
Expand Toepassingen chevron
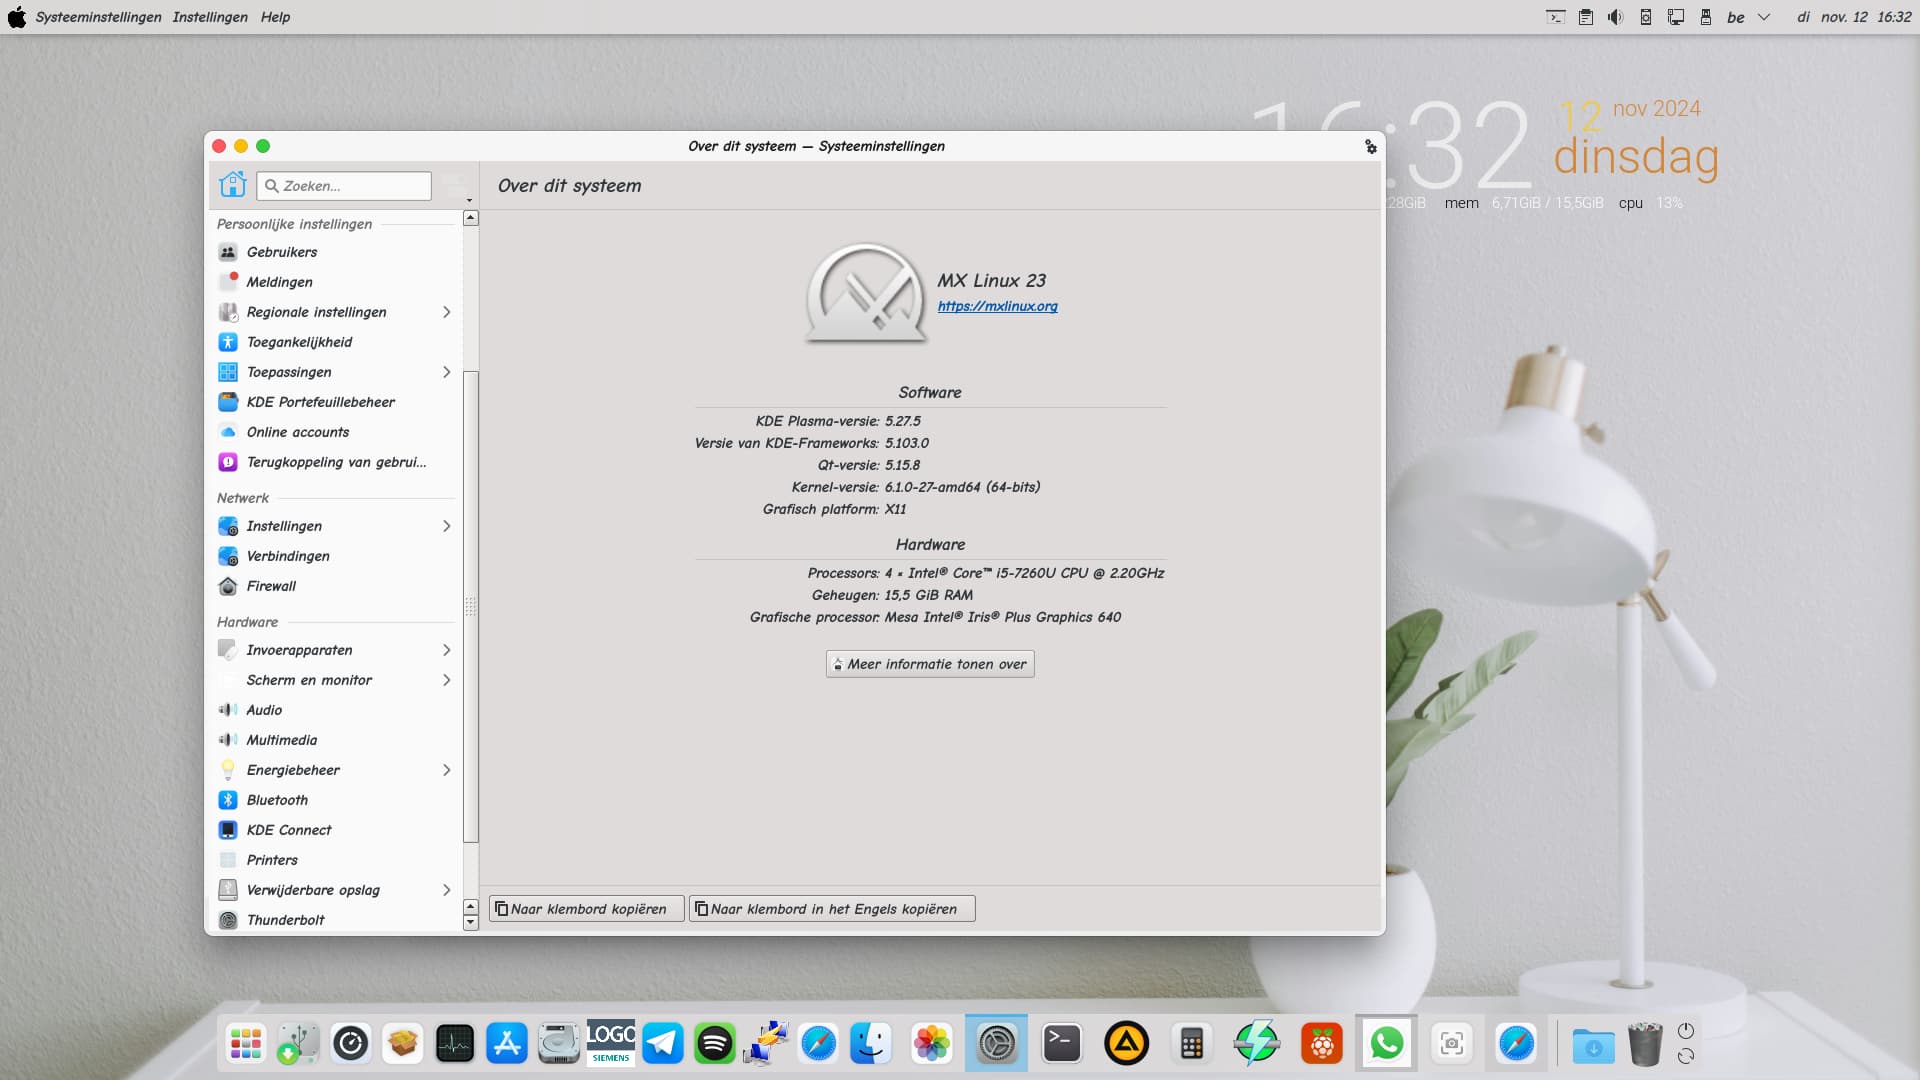[446, 372]
